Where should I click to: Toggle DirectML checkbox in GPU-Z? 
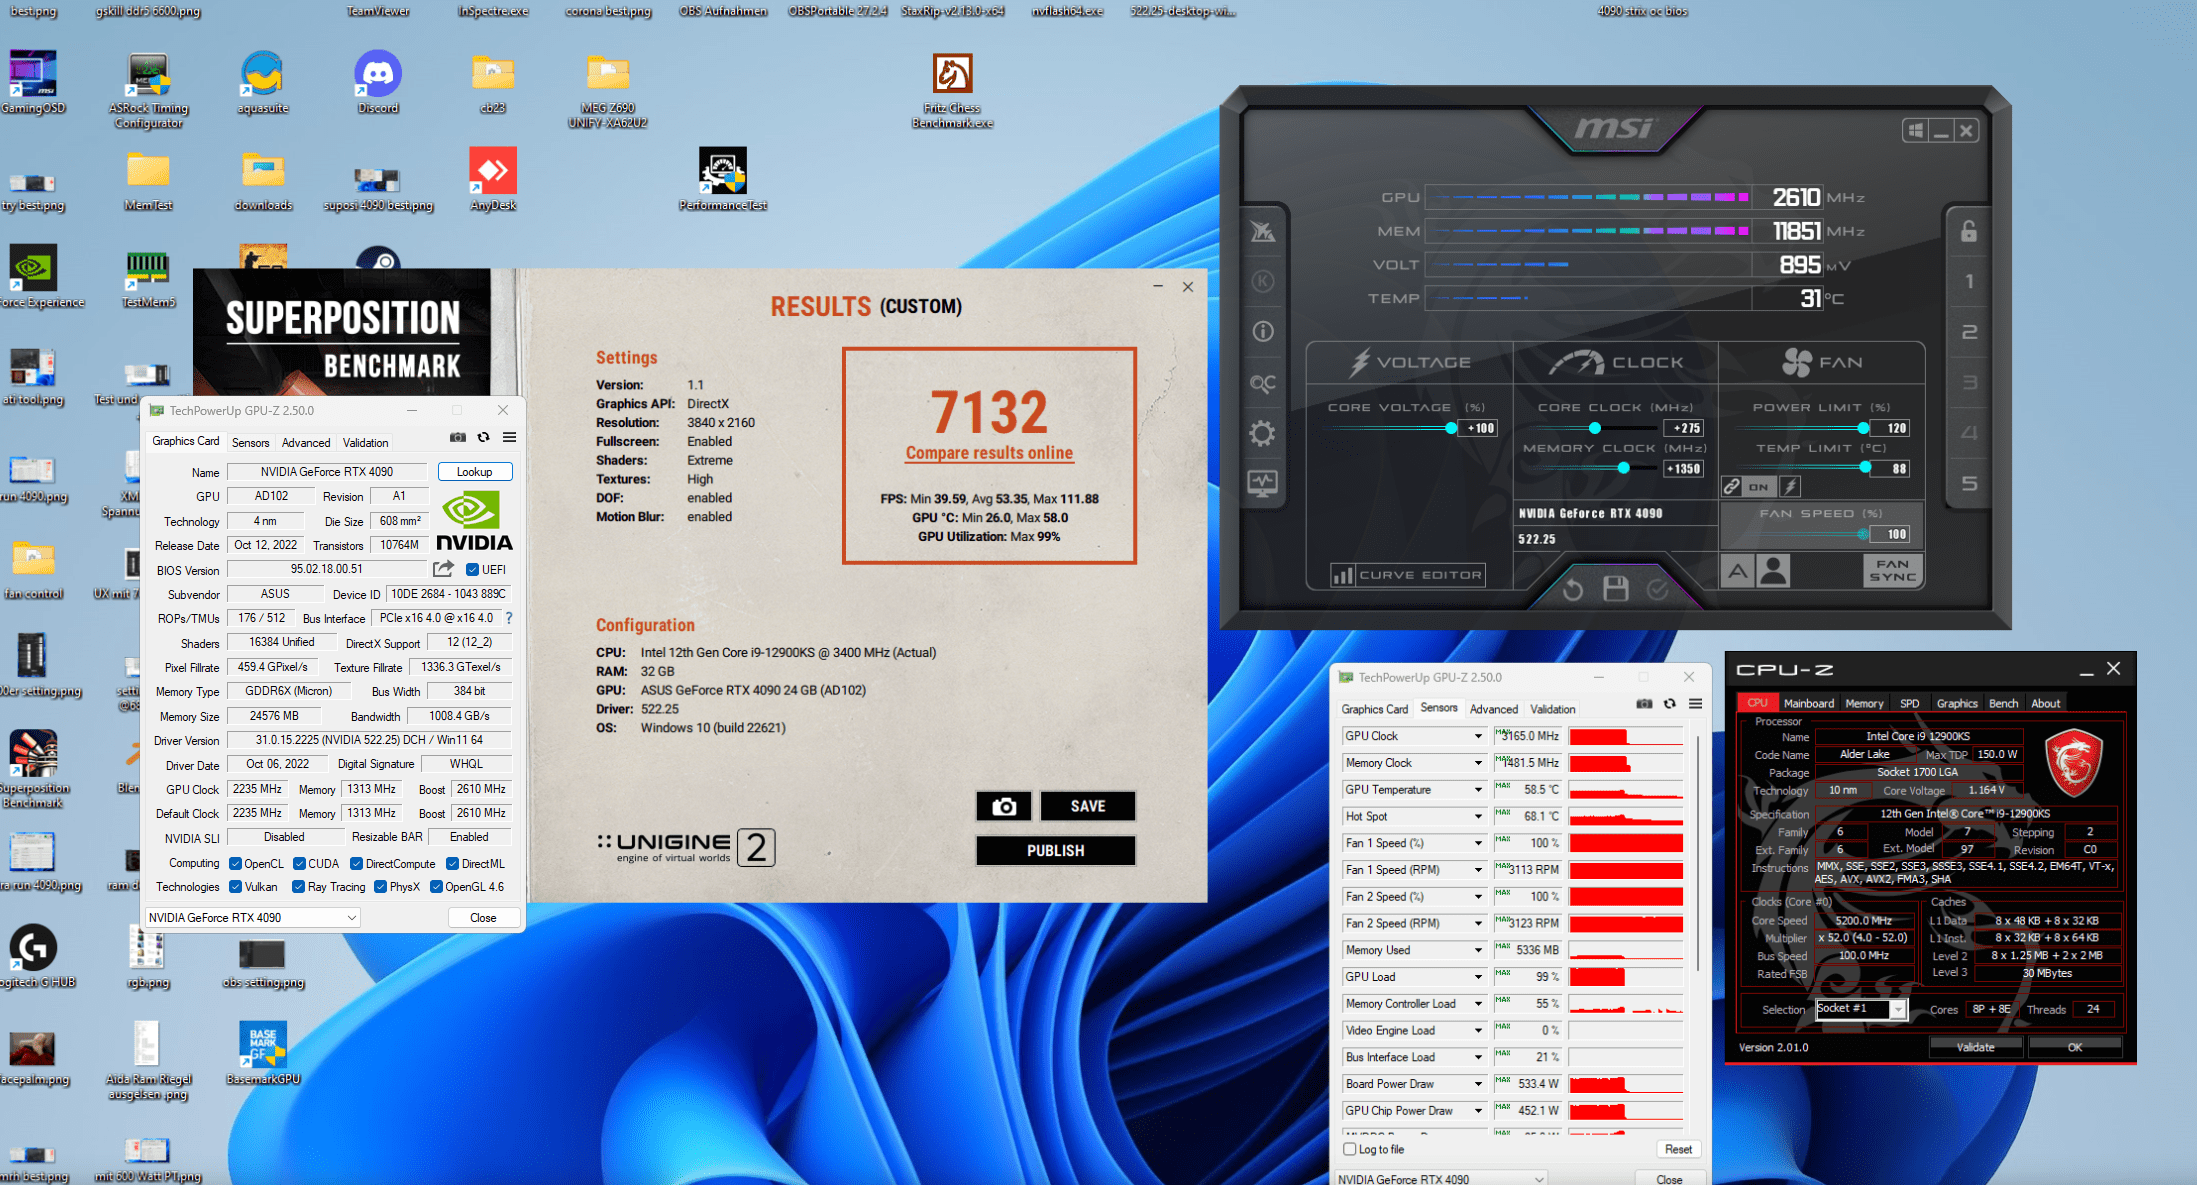pyautogui.click(x=452, y=864)
